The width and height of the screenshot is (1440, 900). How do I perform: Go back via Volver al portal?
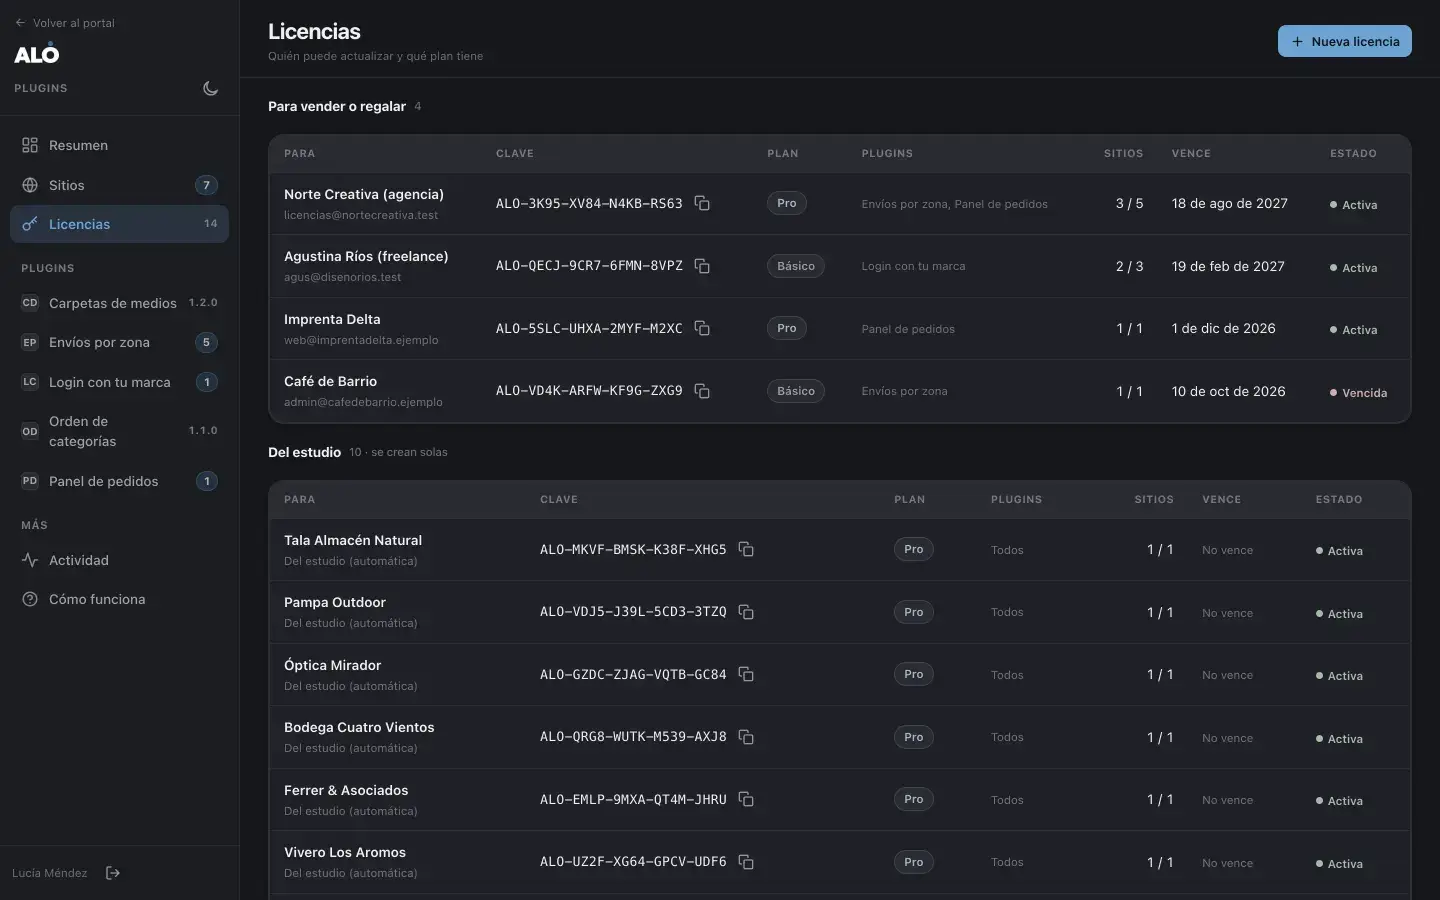click(x=65, y=23)
